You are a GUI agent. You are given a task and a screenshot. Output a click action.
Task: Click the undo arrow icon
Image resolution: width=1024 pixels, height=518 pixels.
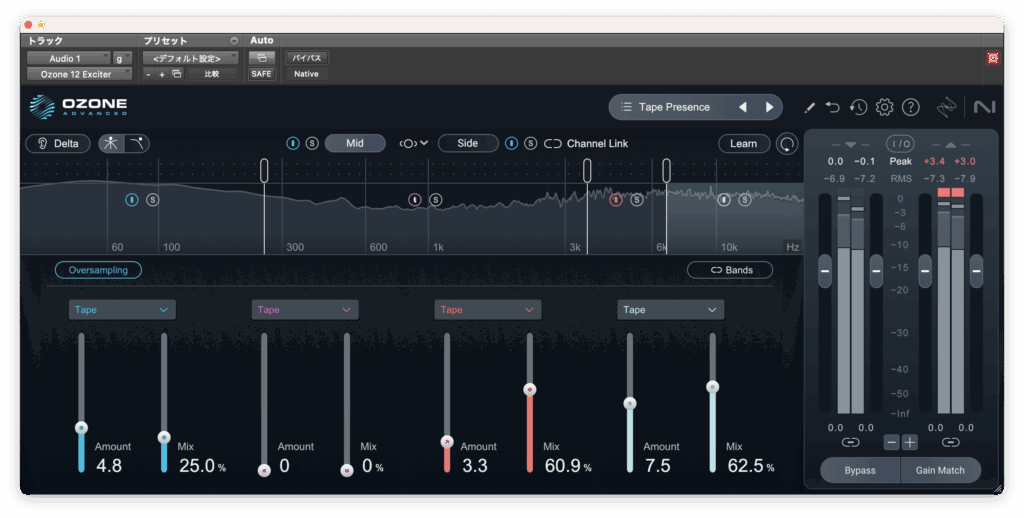point(832,107)
